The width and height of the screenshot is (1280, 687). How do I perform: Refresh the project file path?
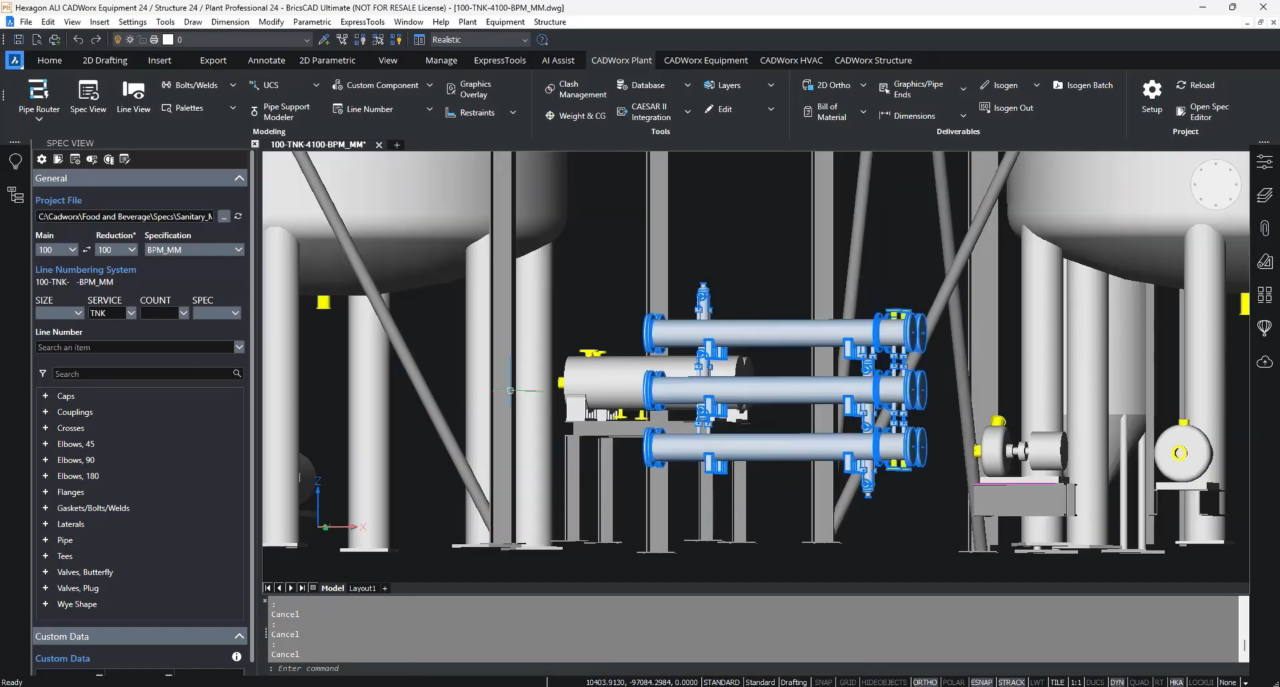238,216
